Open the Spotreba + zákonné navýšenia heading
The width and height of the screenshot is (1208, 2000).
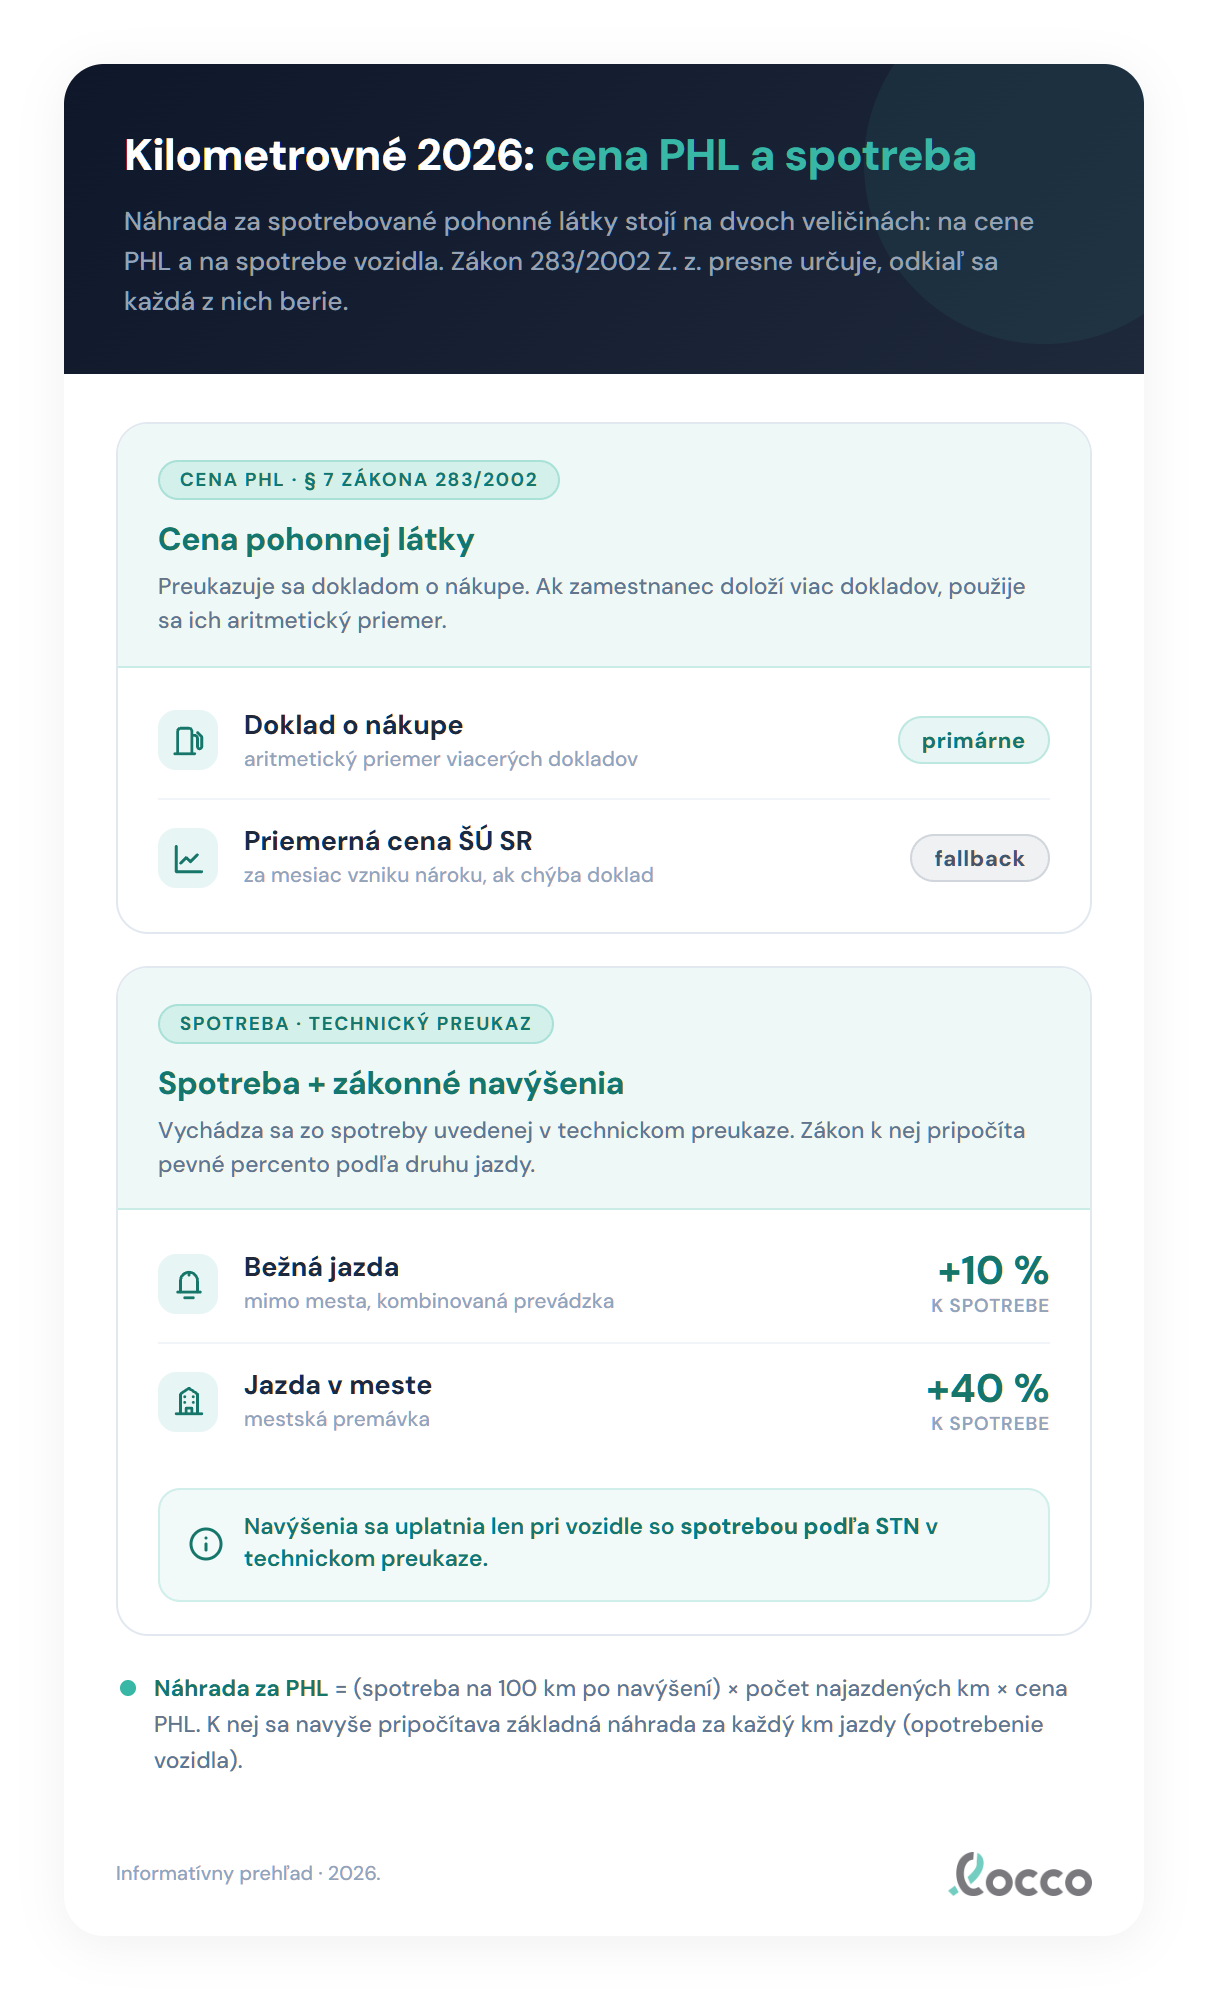pyautogui.click(x=391, y=1083)
